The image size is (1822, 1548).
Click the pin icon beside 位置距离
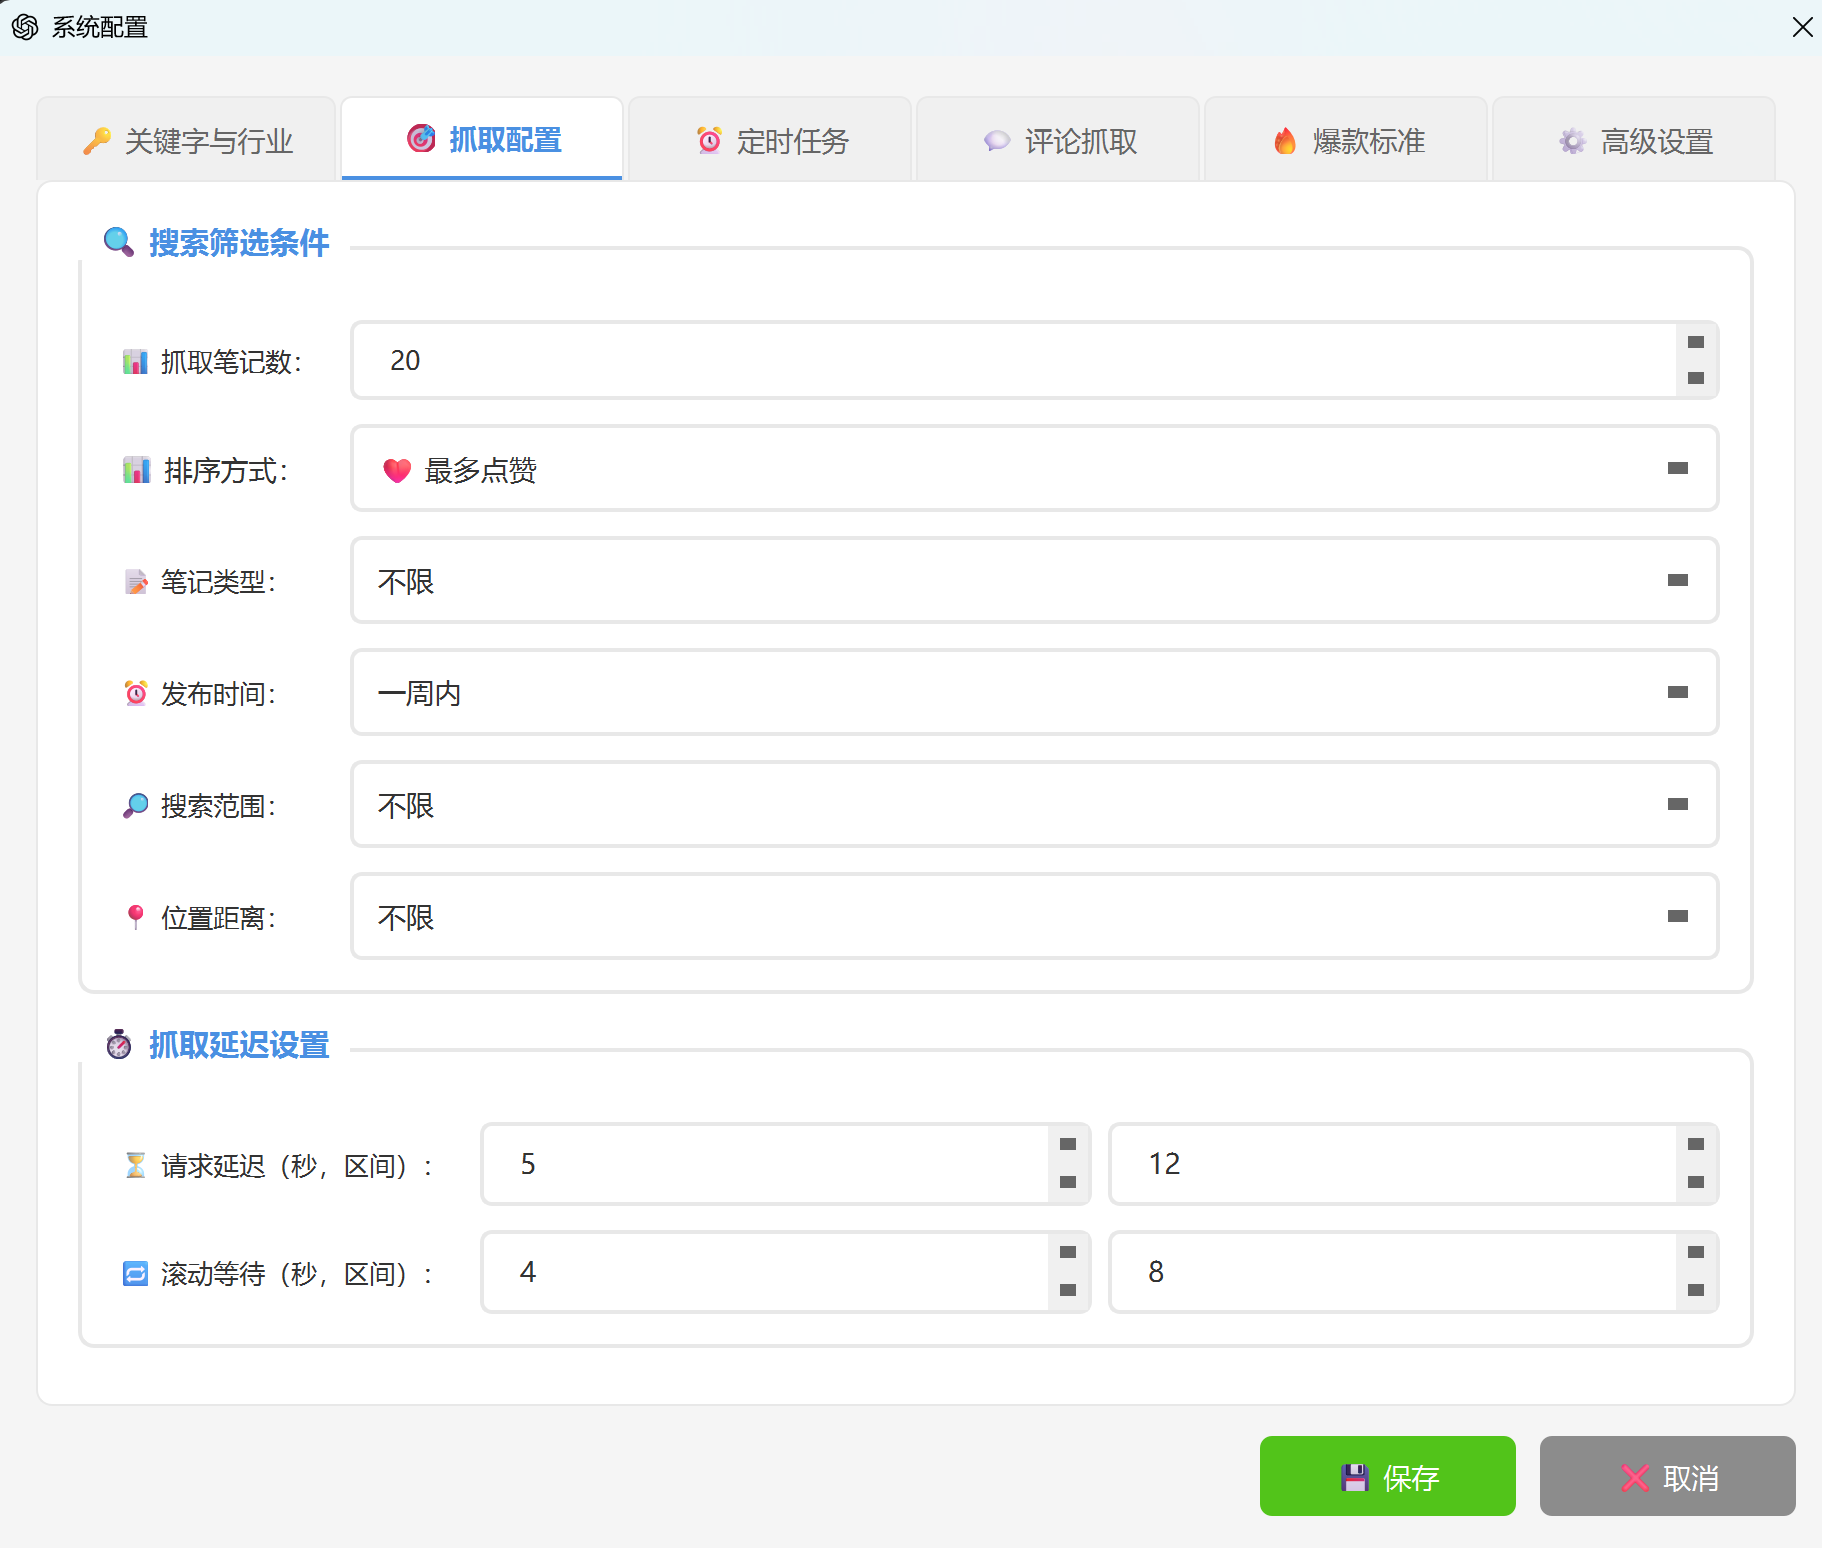click(x=134, y=916)
